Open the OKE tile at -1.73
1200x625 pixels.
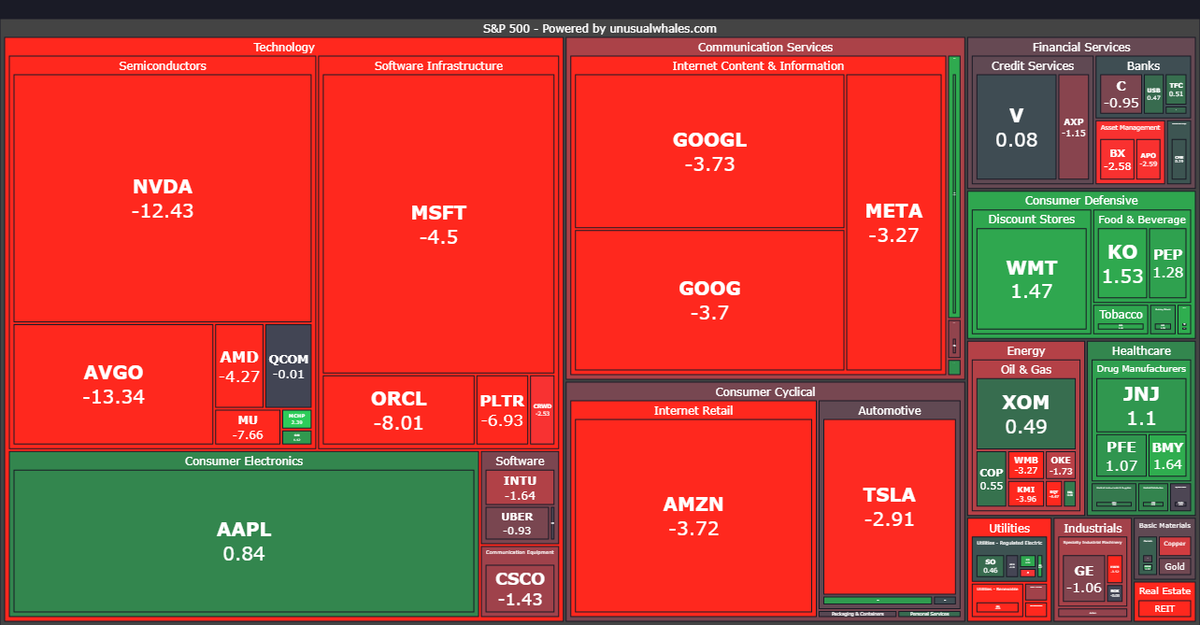(1061, 465)
